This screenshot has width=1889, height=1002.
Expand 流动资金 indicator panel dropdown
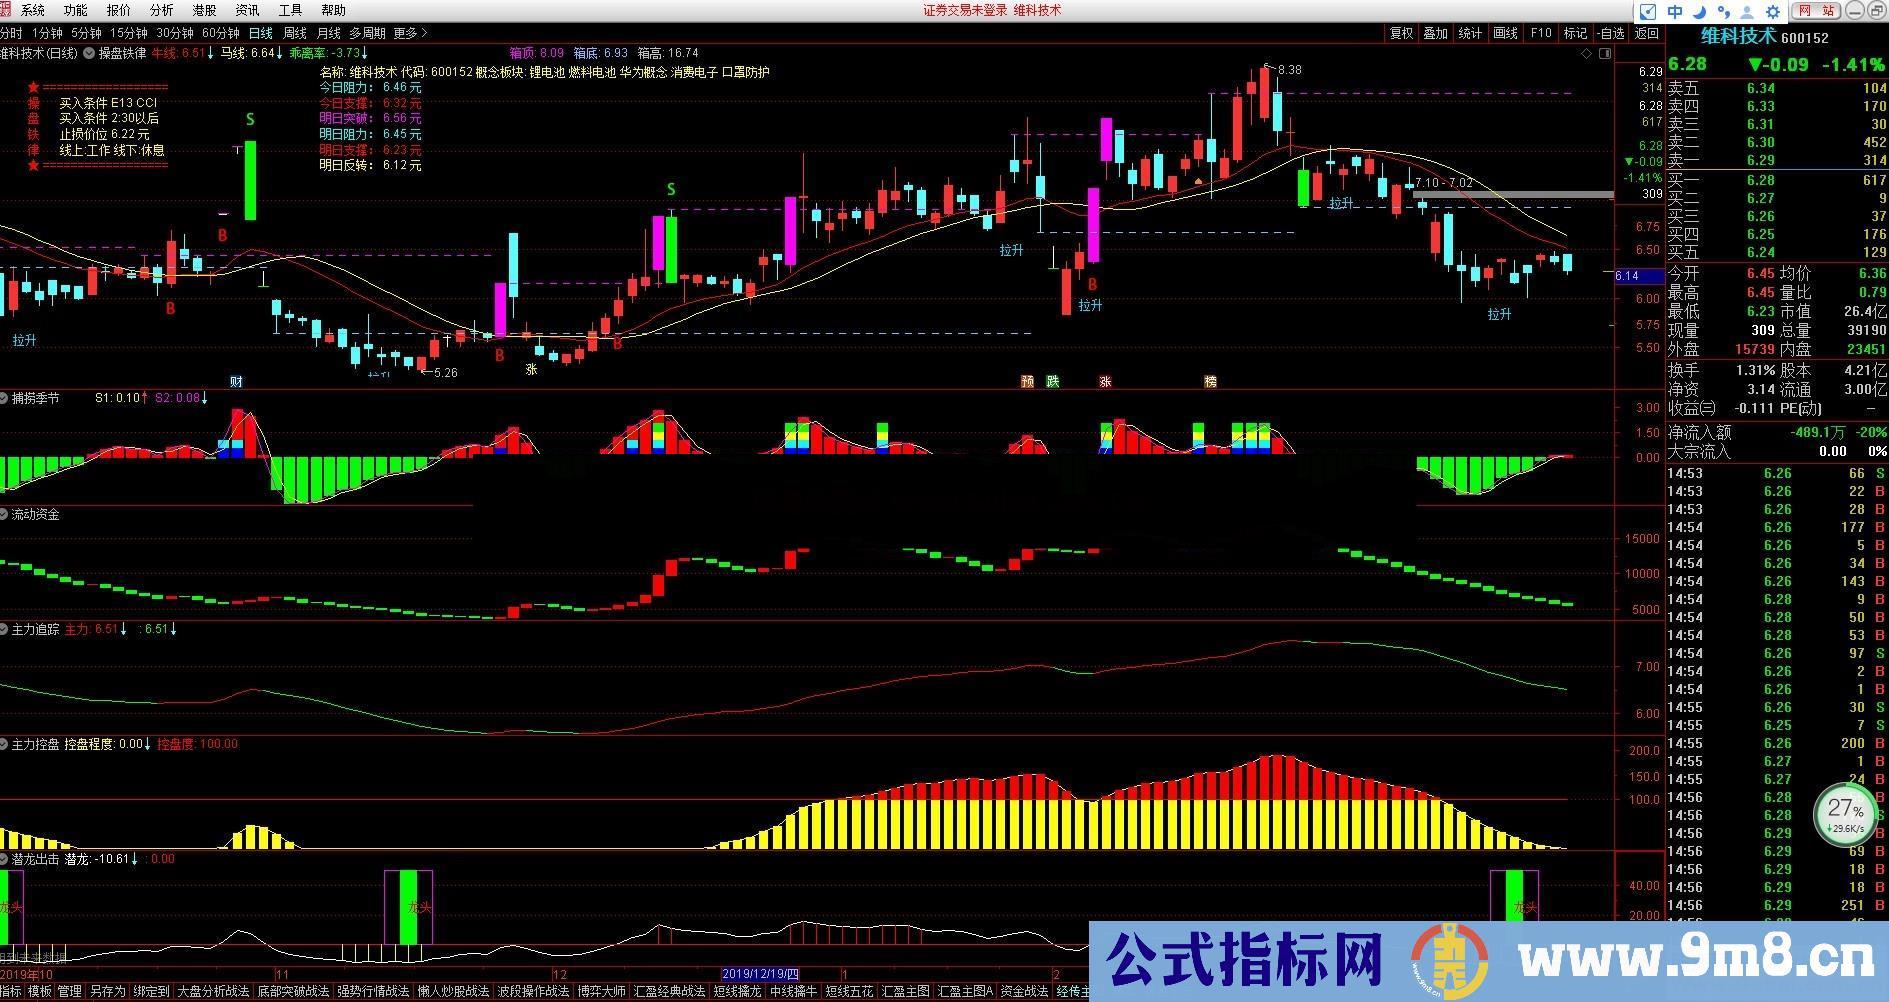point(5,514)
